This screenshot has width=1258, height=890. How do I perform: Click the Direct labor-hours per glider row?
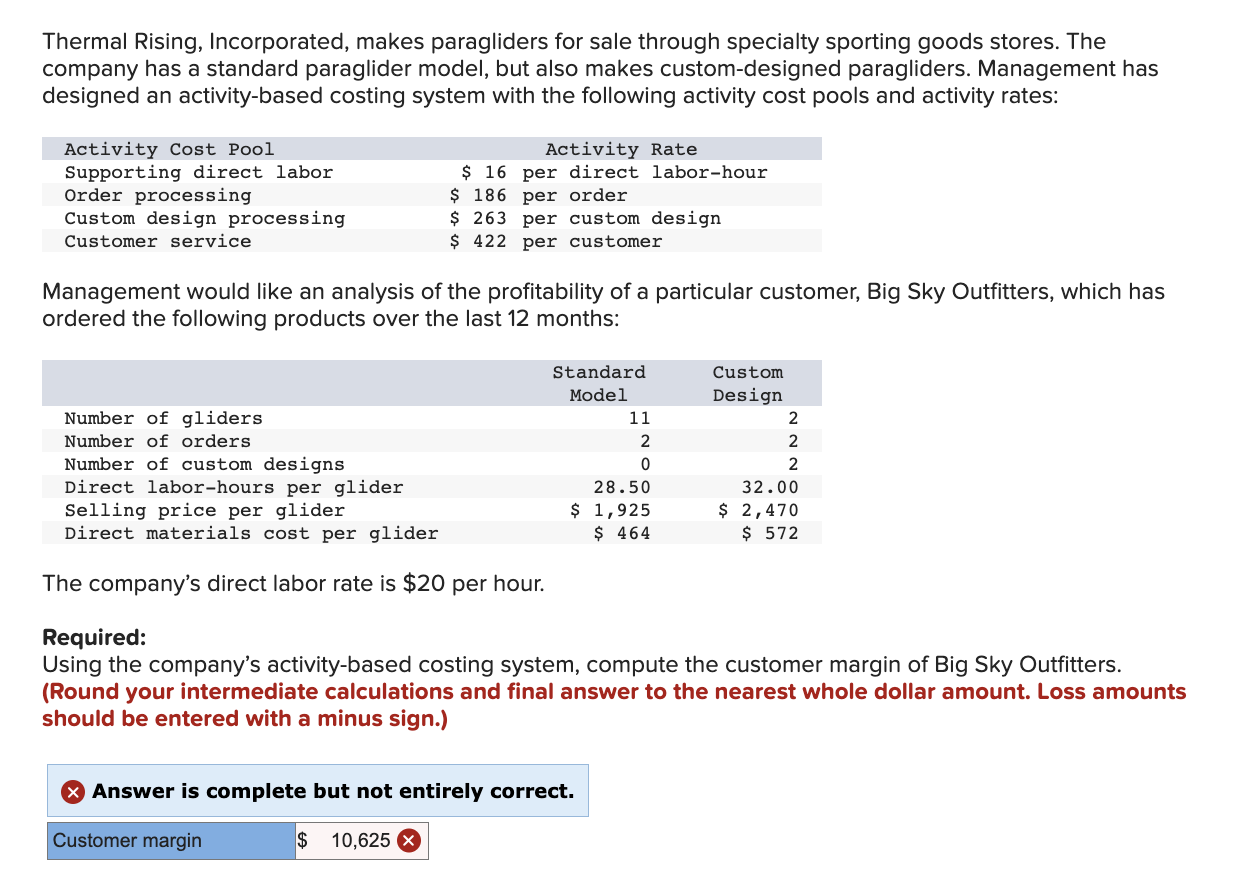[234, 487]
